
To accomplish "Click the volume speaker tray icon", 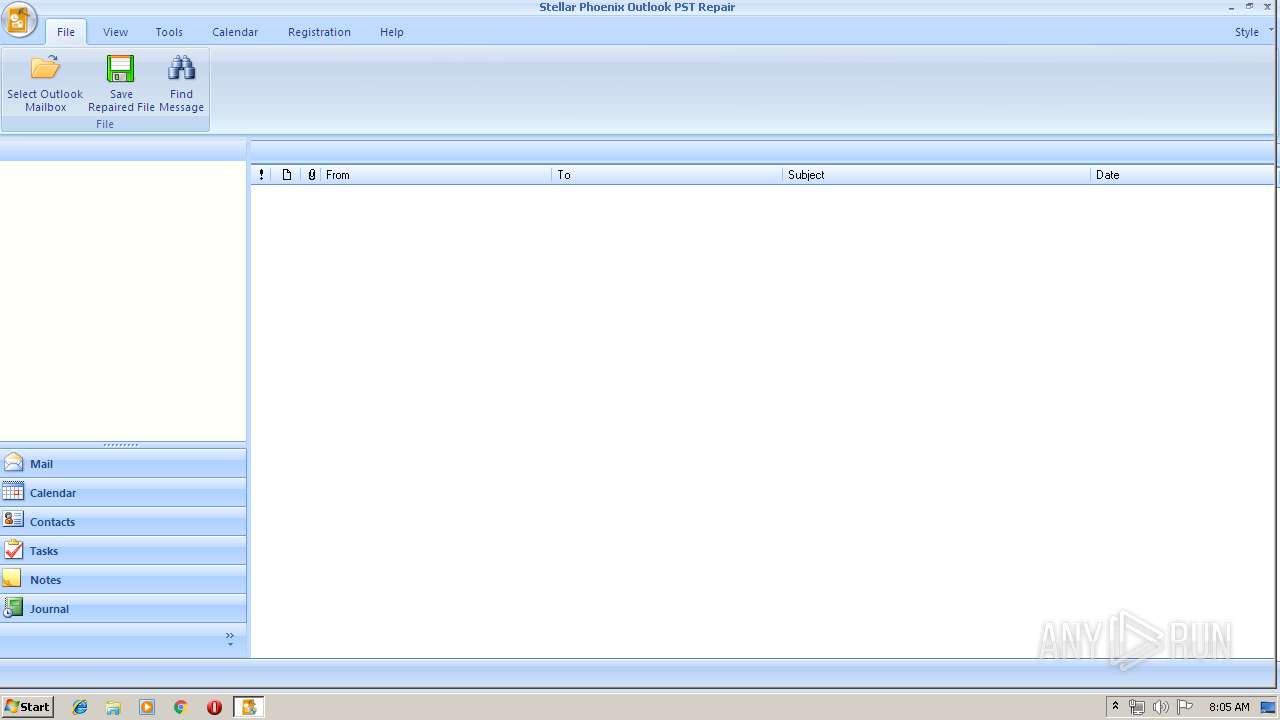I will pyautogui.click(x=1160, y=707).
